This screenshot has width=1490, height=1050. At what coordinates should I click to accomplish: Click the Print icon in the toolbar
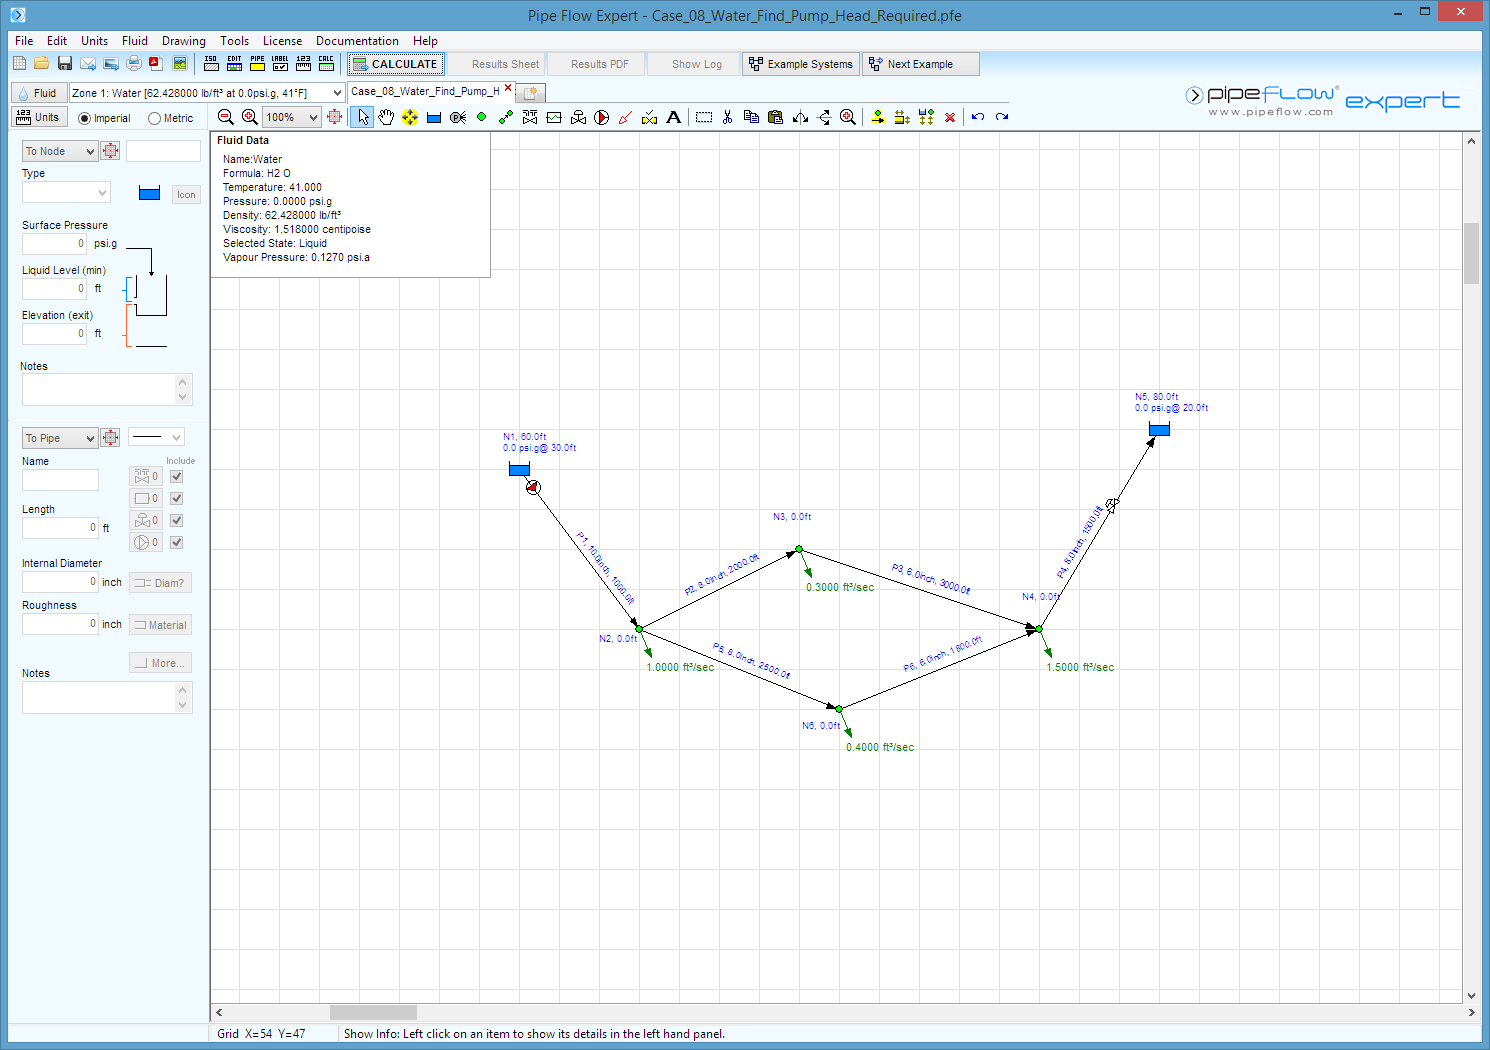pos(134,64)
